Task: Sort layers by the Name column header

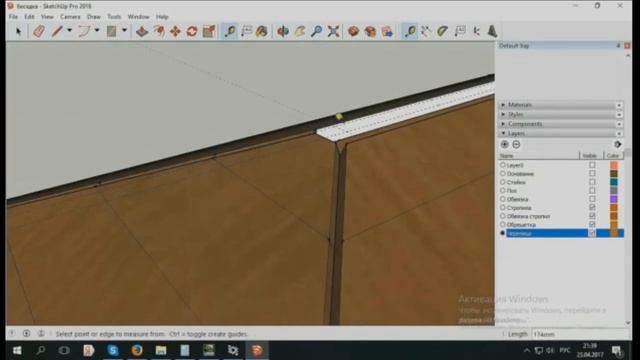Action: (x=538, y=156)
